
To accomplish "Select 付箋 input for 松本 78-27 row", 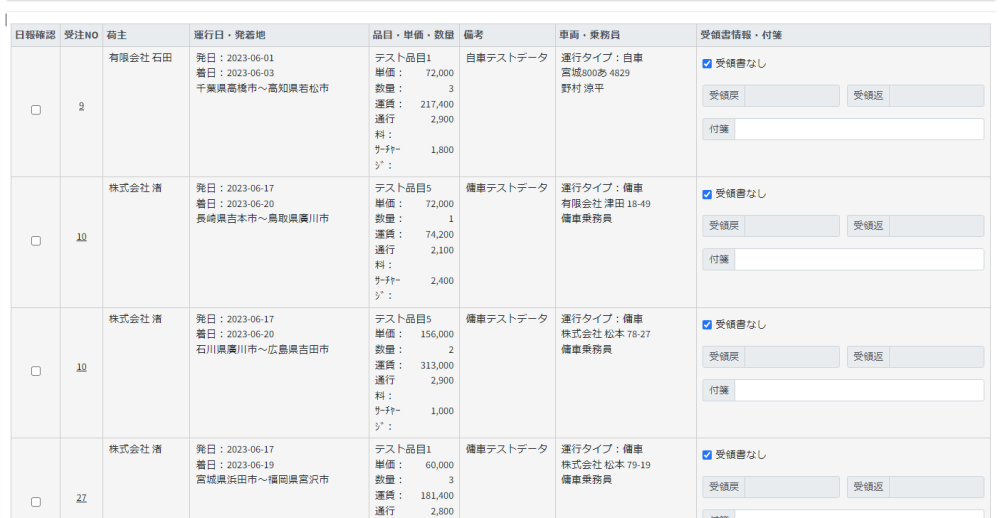I will 858,390.
